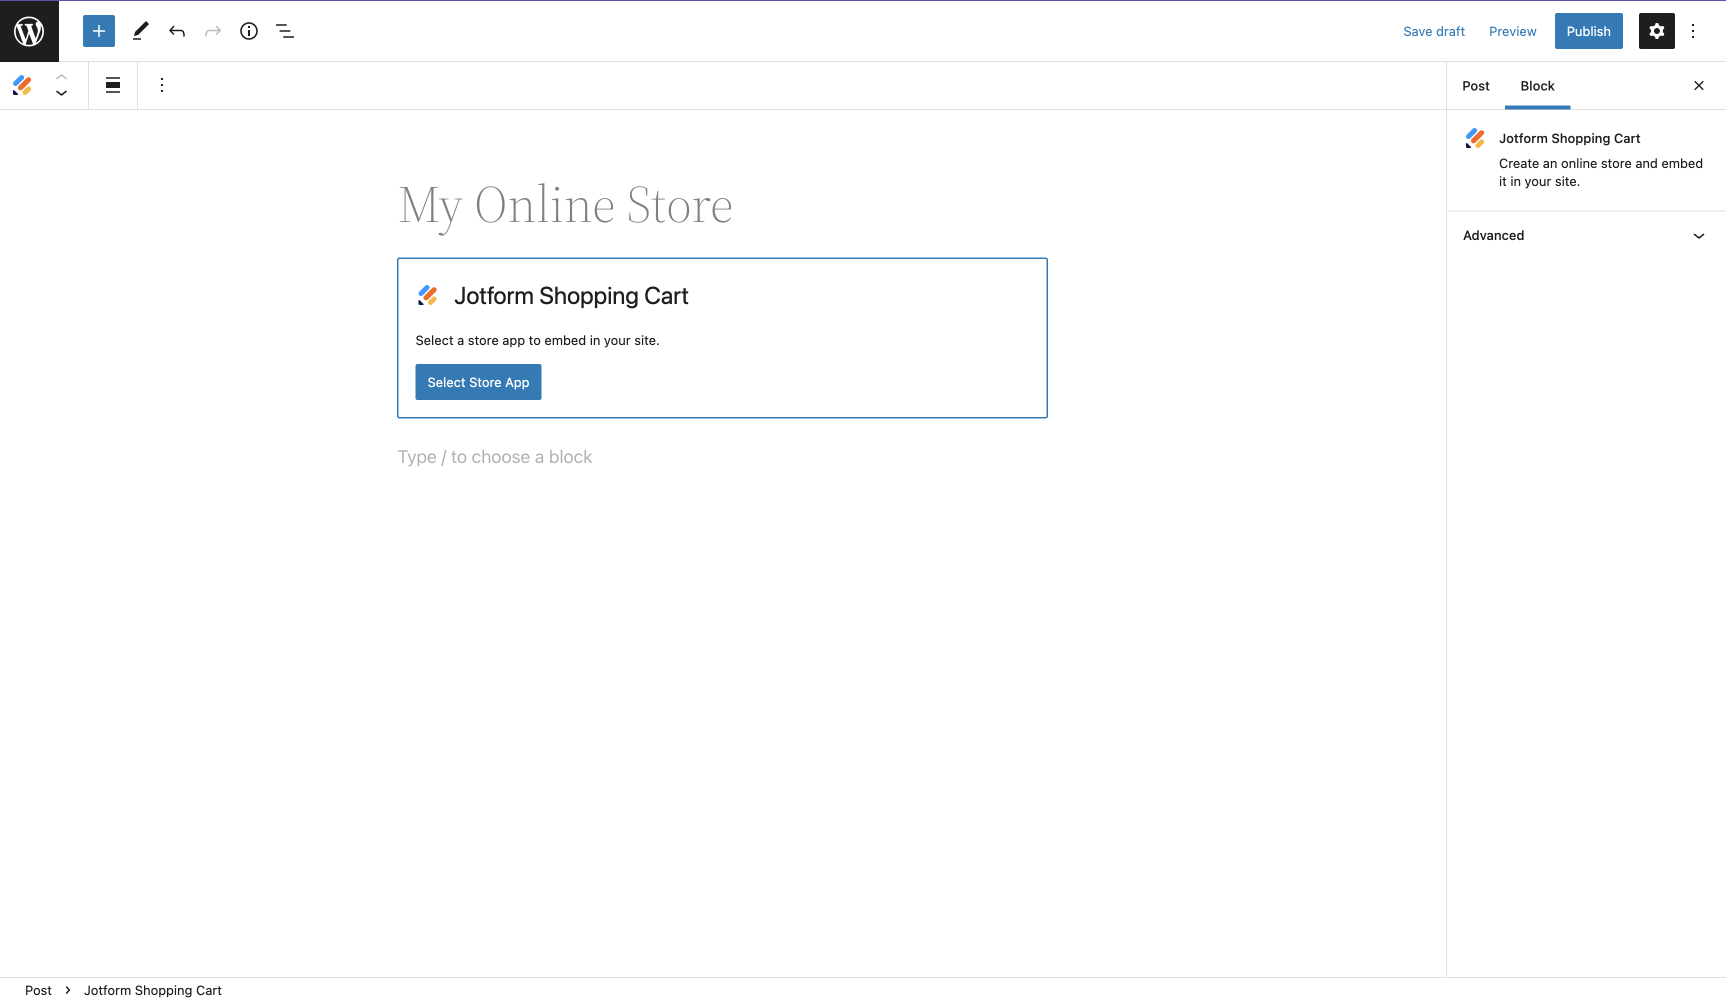Click the WordPress logo icon
Viewport: 1726px width, 1002px height.
pos(29,30)
